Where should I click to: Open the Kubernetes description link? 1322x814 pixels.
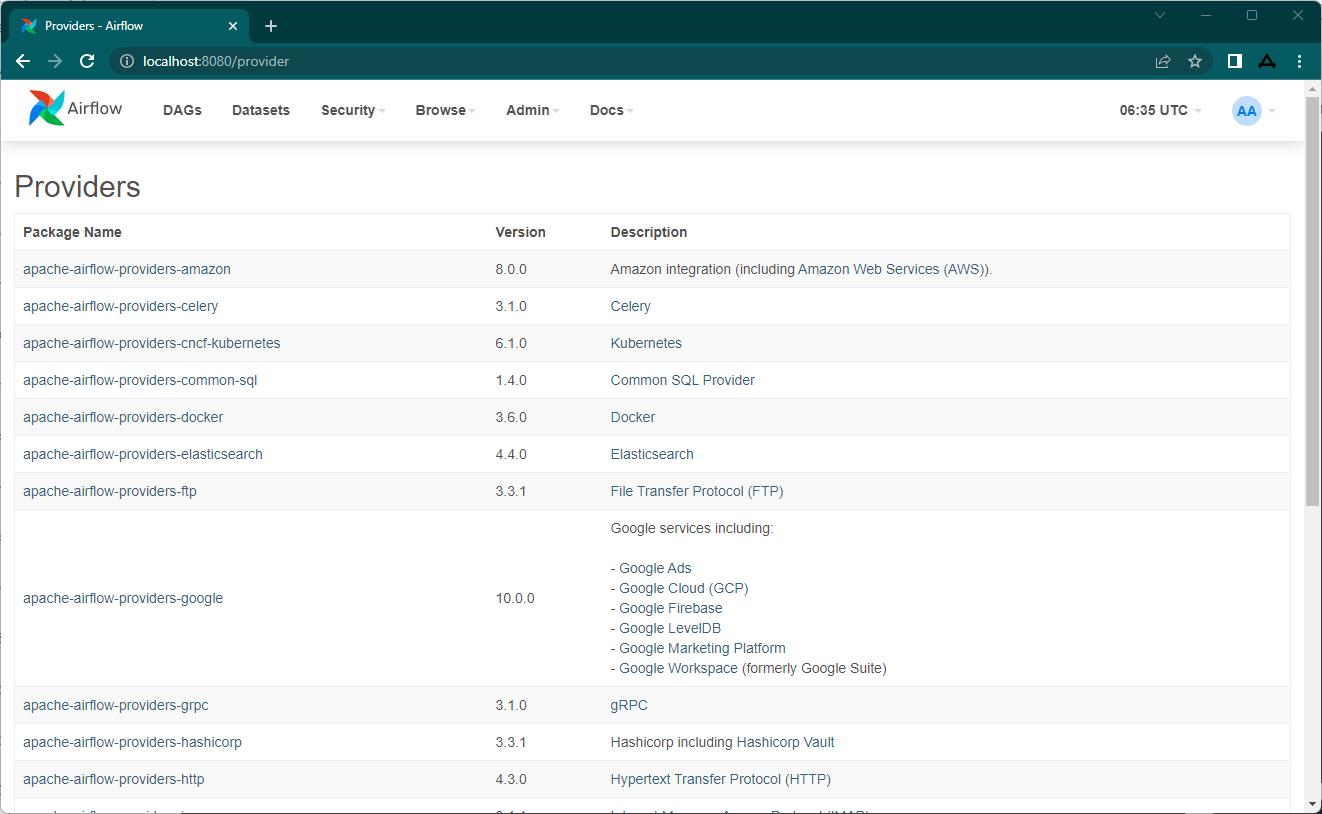pyautogui.click(x=646, y=343)
